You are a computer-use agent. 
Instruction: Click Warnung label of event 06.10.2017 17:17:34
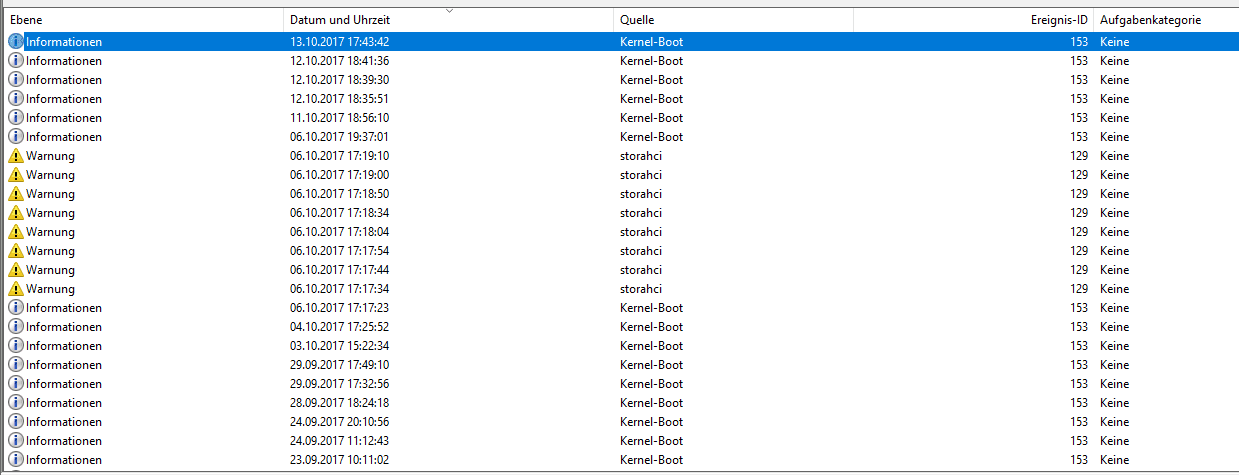point(50,289)
